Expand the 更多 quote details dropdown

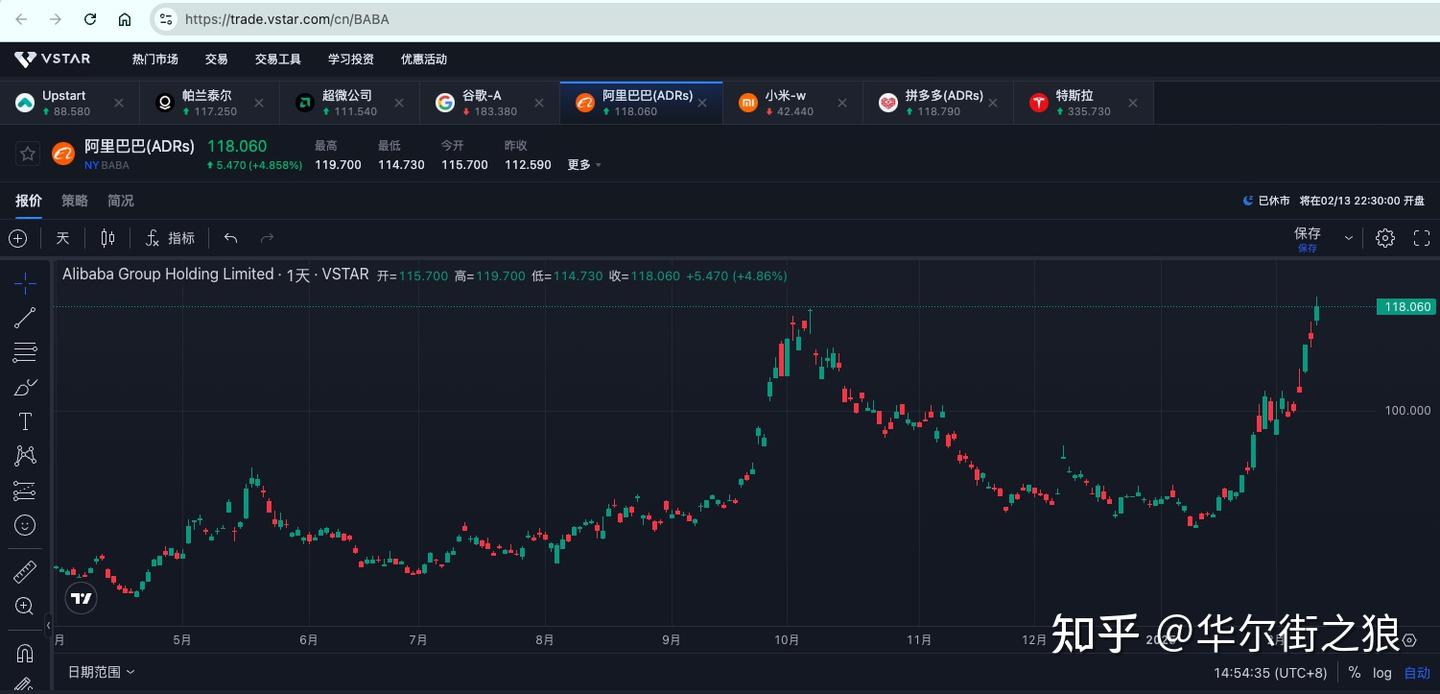584,165
